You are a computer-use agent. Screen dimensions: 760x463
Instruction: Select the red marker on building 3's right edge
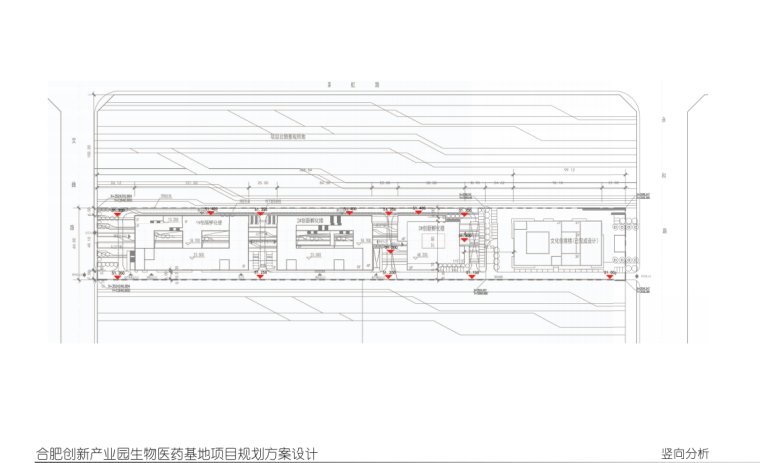click(x=462, y=238)
